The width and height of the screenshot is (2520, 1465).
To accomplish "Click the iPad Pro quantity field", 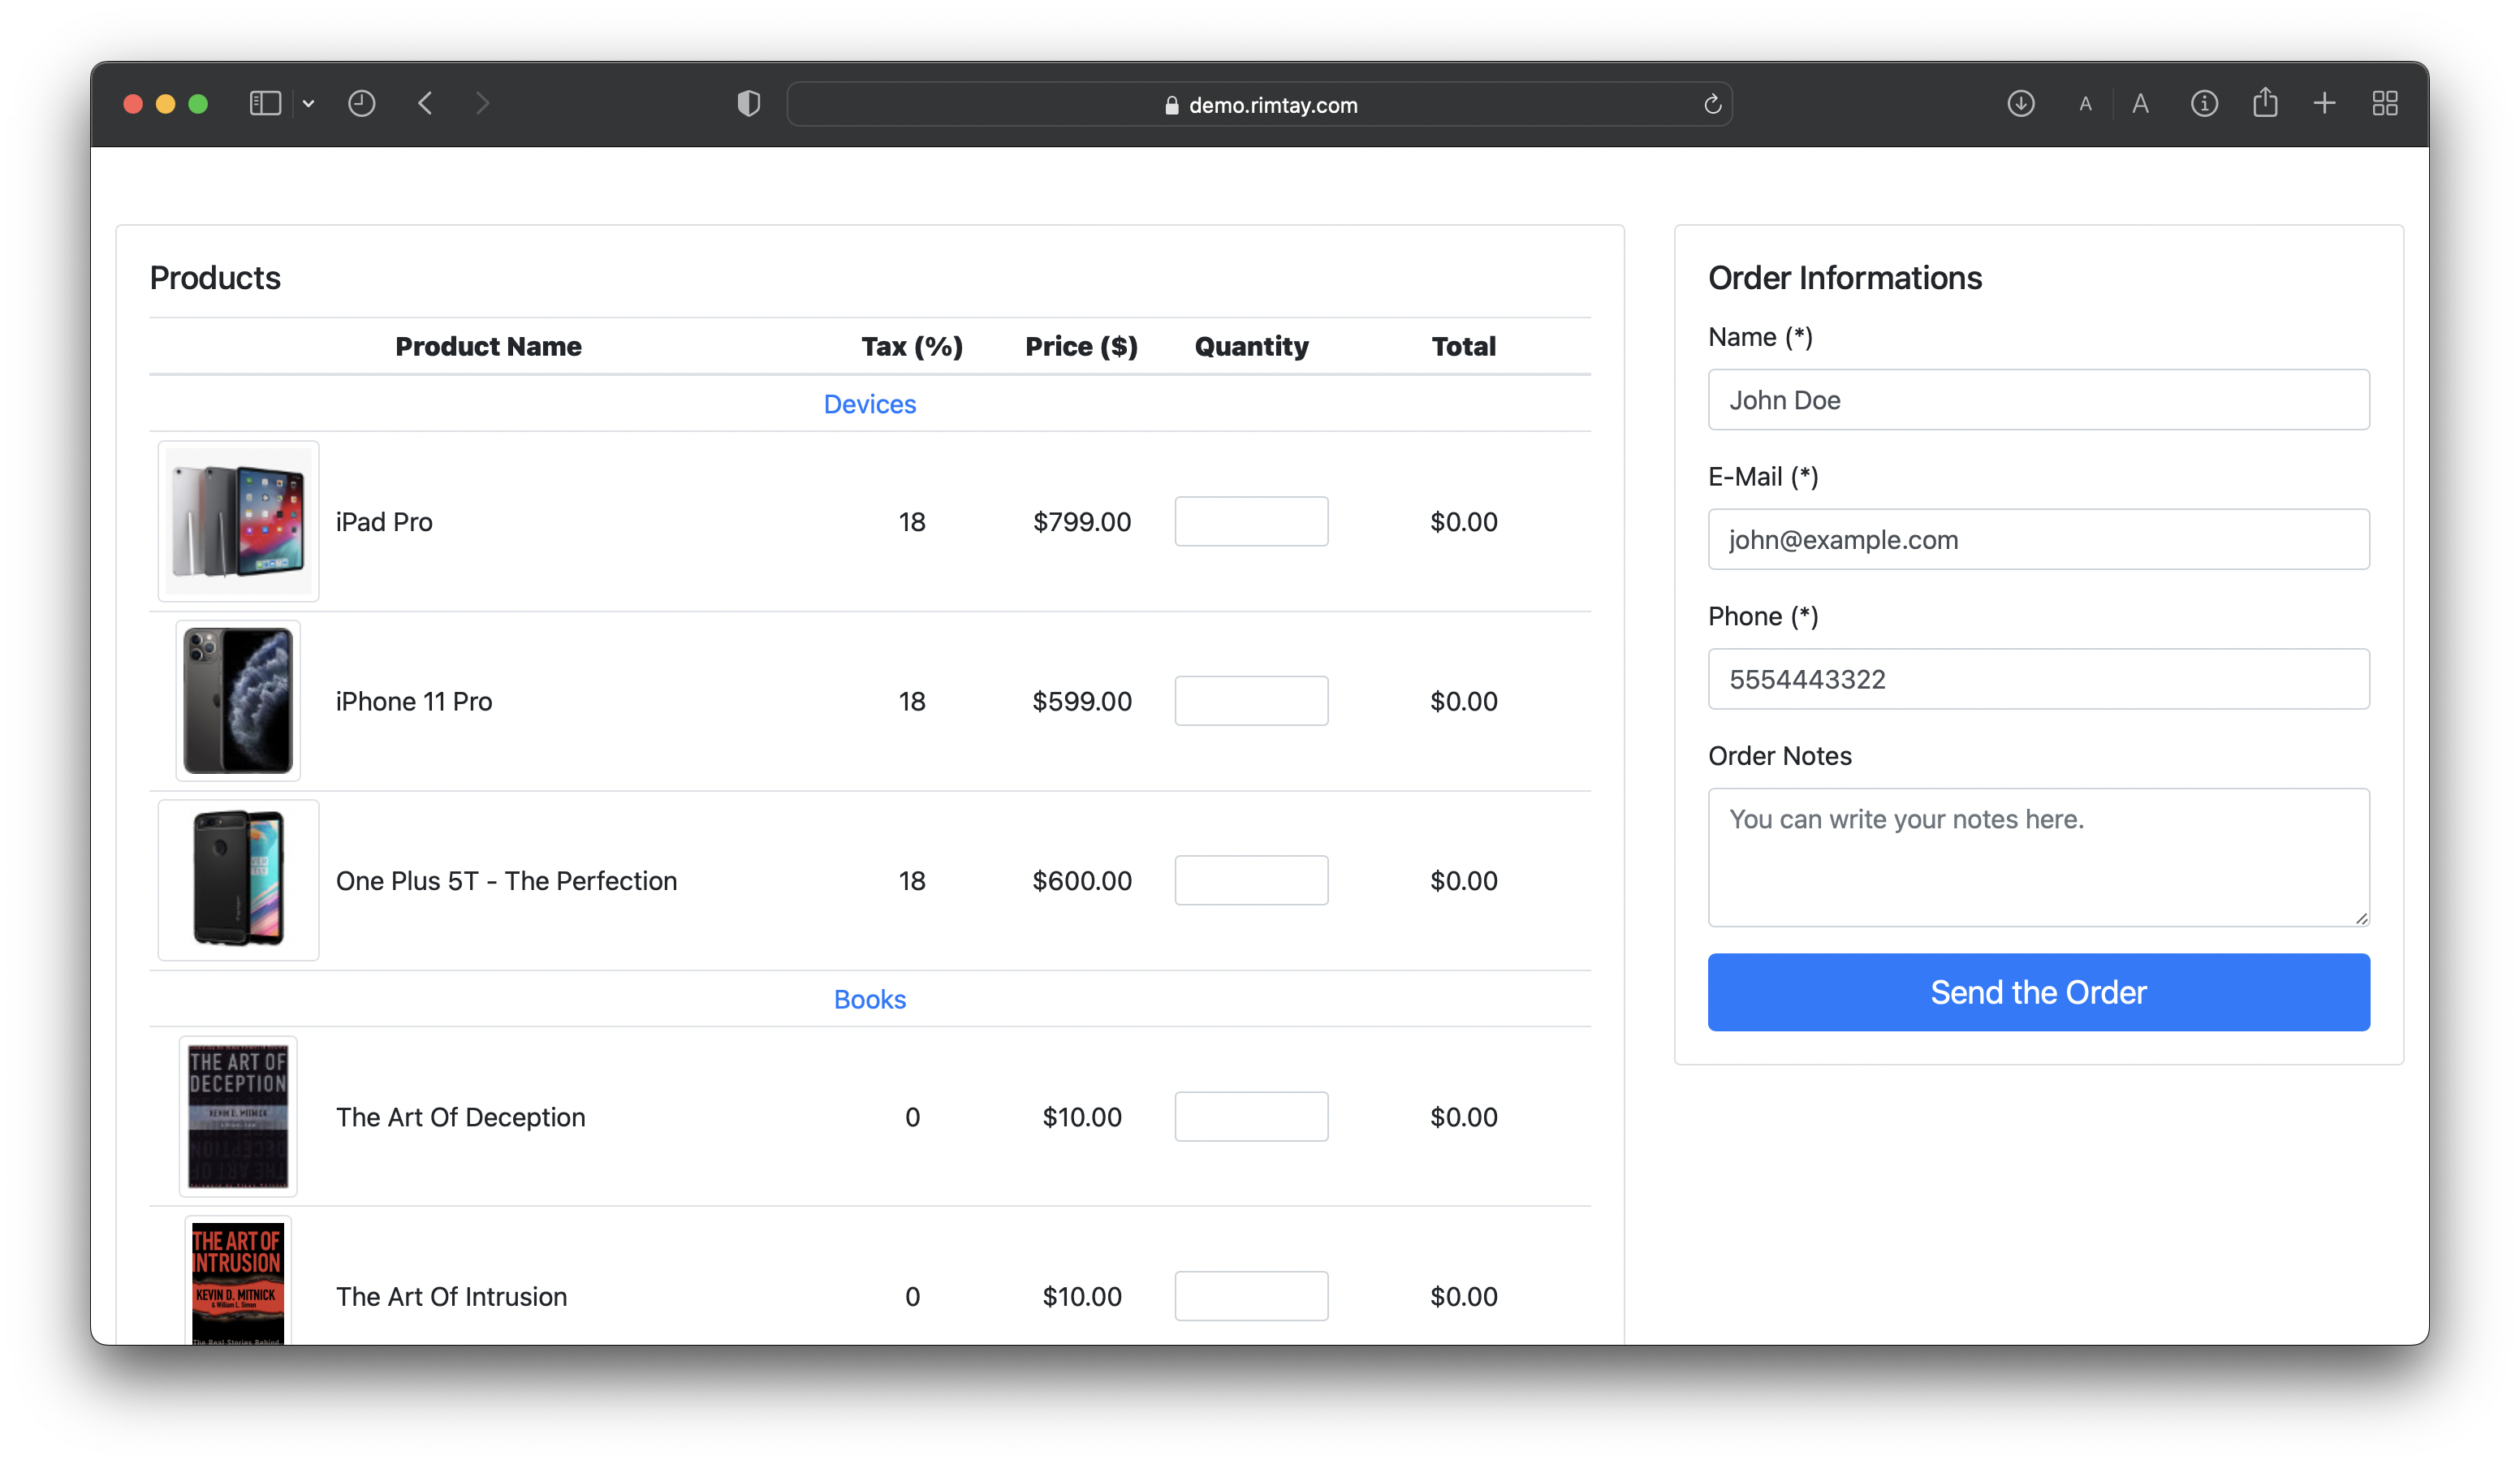I will [1251, 521].
